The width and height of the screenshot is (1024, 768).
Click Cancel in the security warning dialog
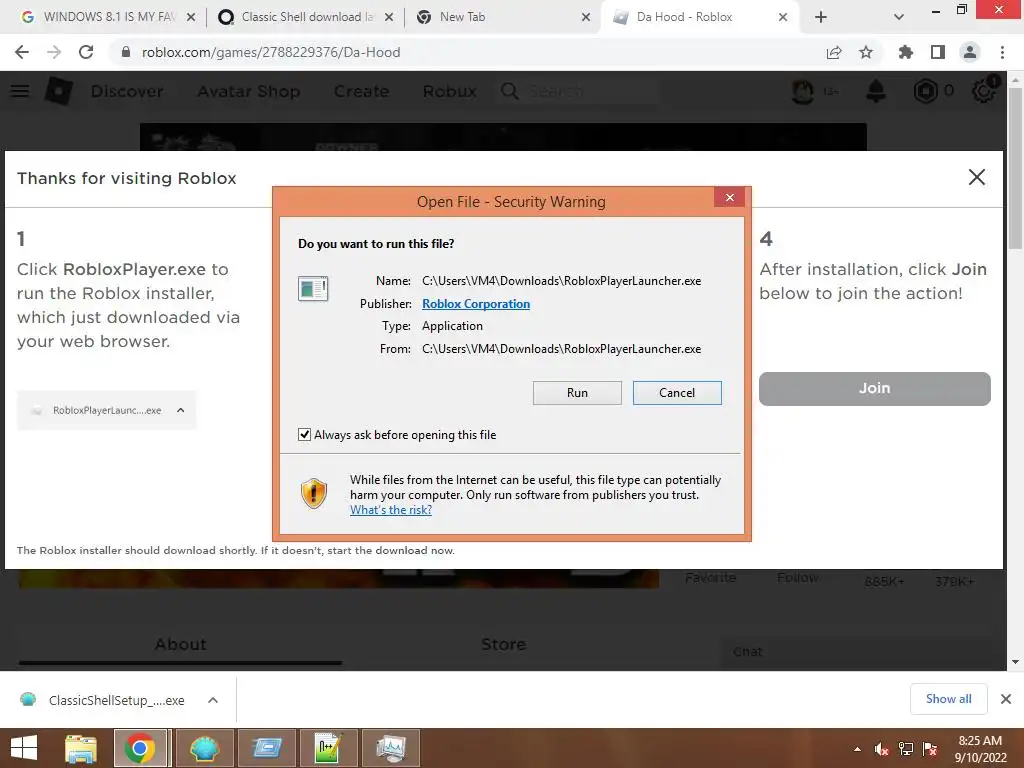coord(677,392)
